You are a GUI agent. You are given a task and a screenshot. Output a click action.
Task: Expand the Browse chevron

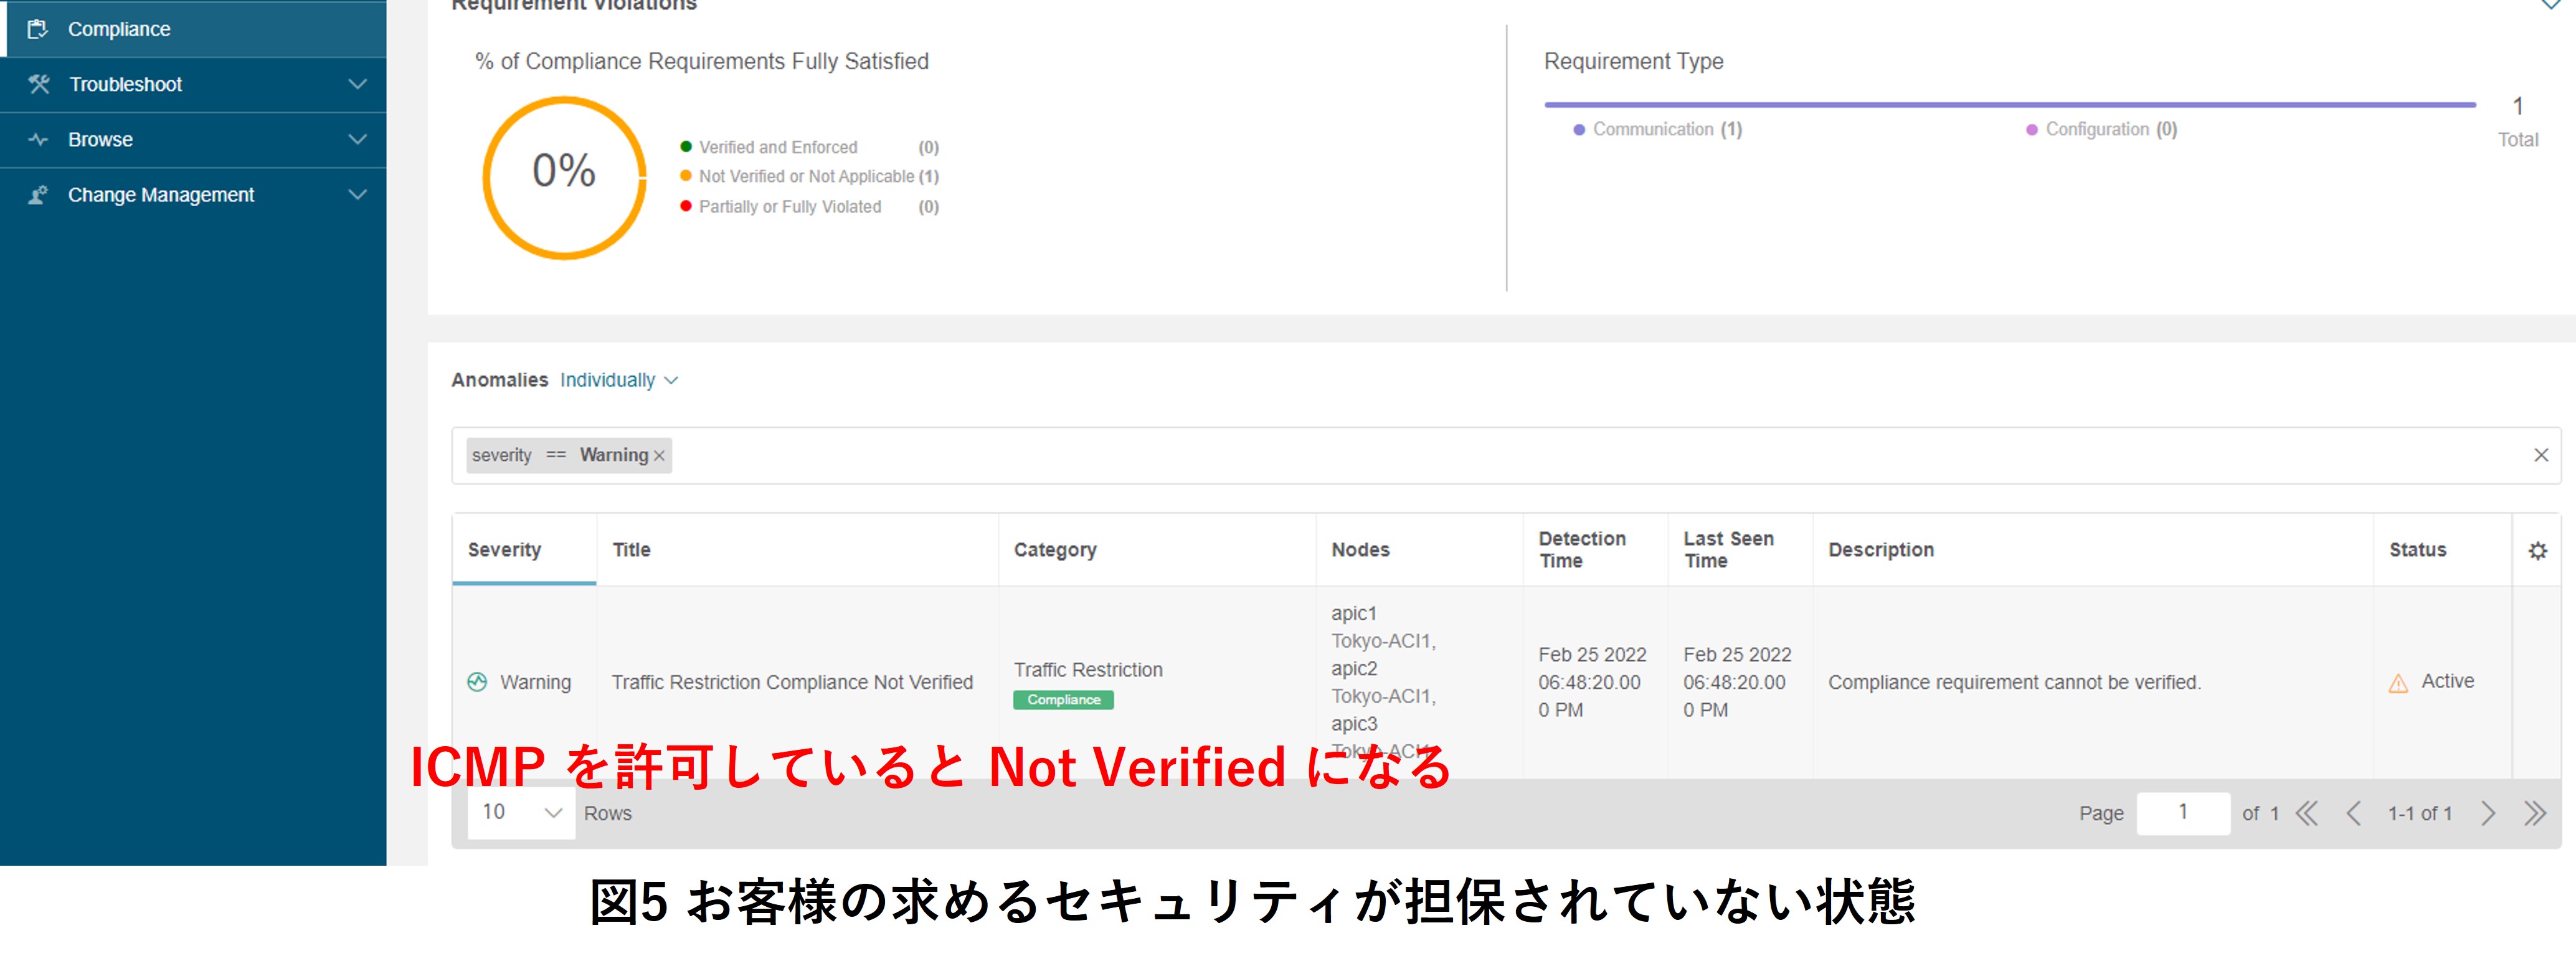(357, 139)
